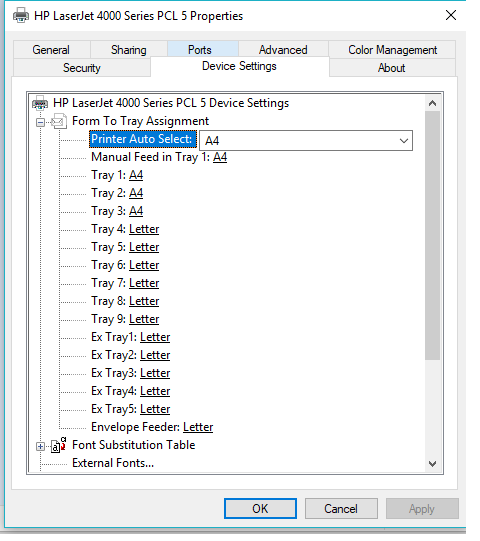Image resolution: width=480 pixels, height=541 pixels.
Task: Click the printer icon in title bar
Action: 21,16
